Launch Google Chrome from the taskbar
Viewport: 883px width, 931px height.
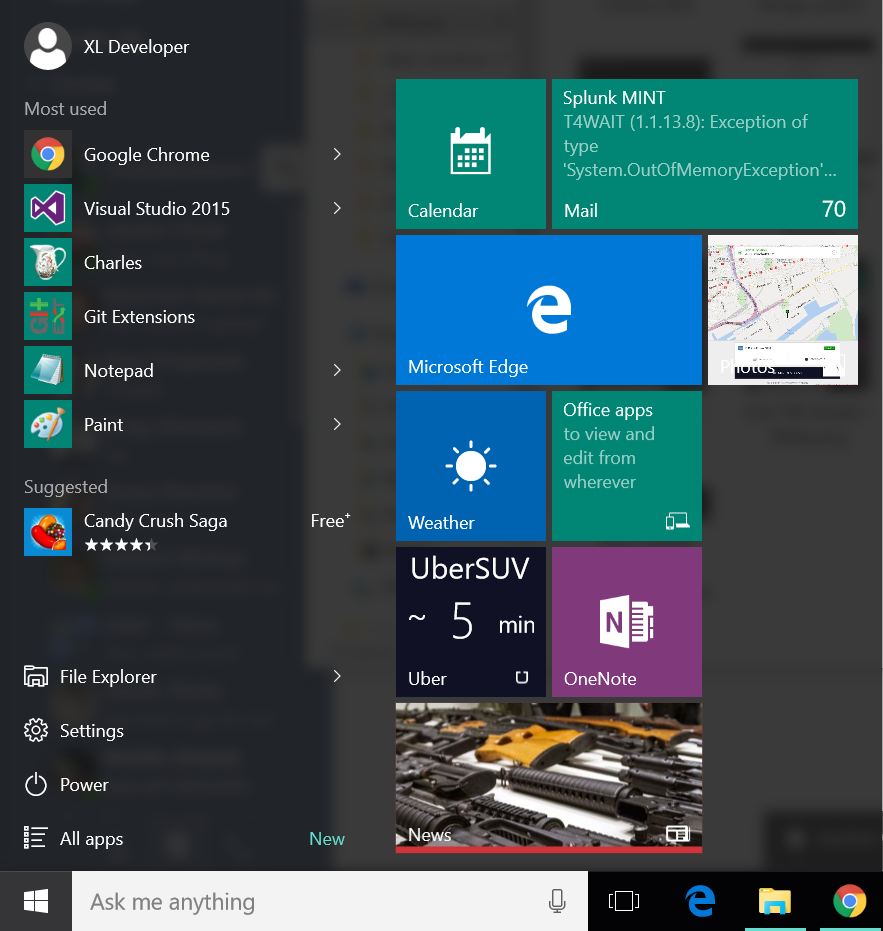coord(849,901)
